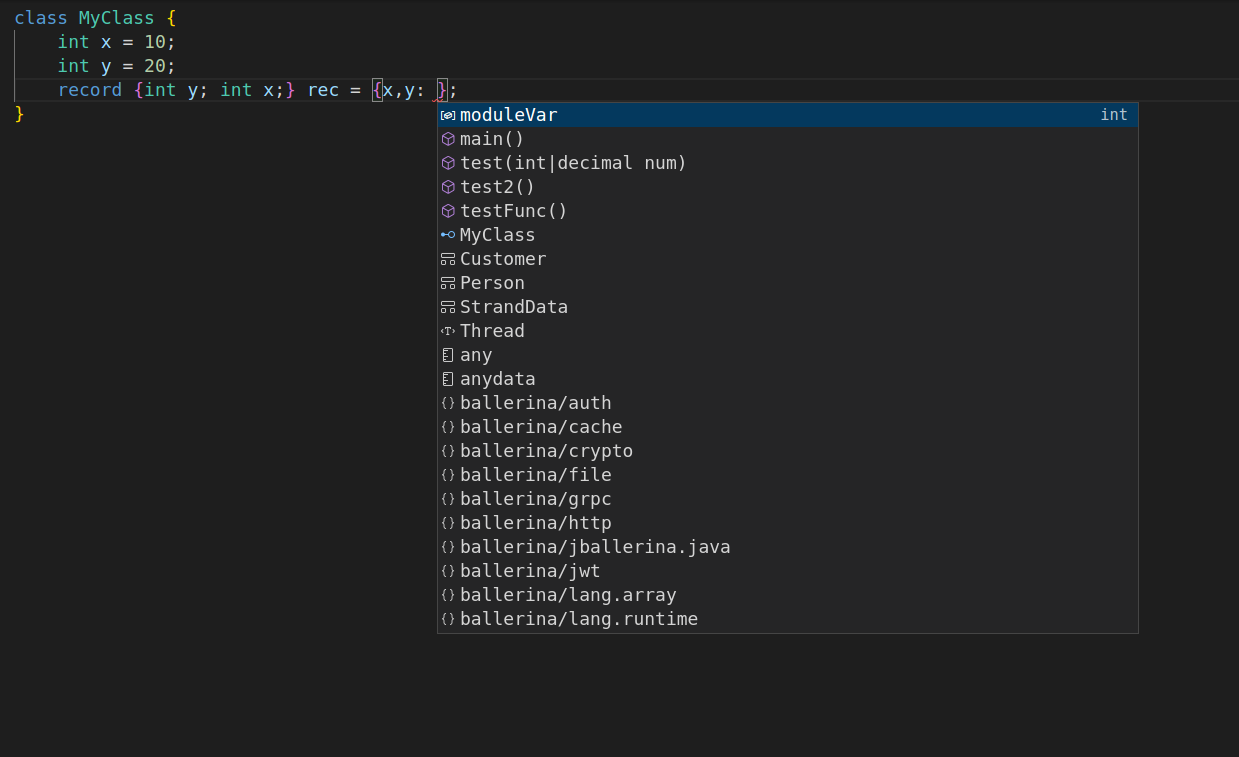This screenshot has width=1239, height=757.
Task: Click the module icon beside ballerina/lang.runtime
Action: point(448,619)
